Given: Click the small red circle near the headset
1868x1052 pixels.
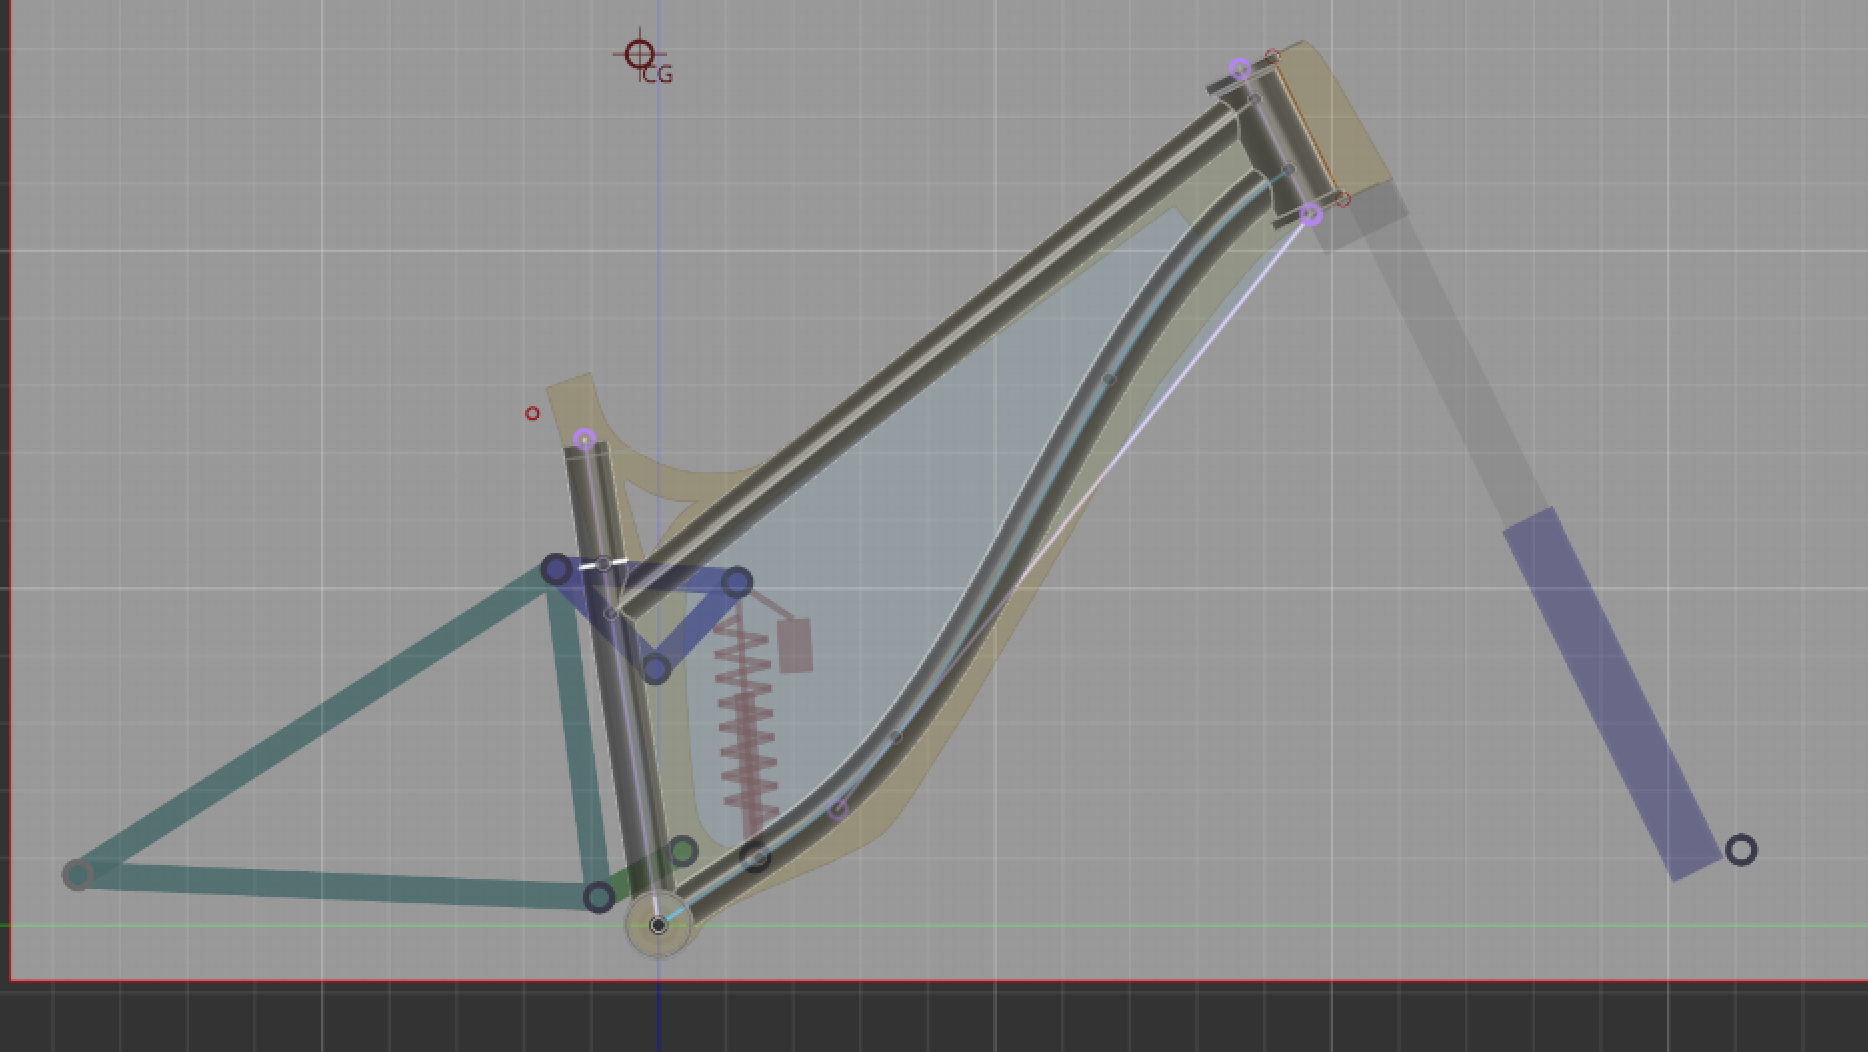Looking at the screenshot, I should [1272, 55].
